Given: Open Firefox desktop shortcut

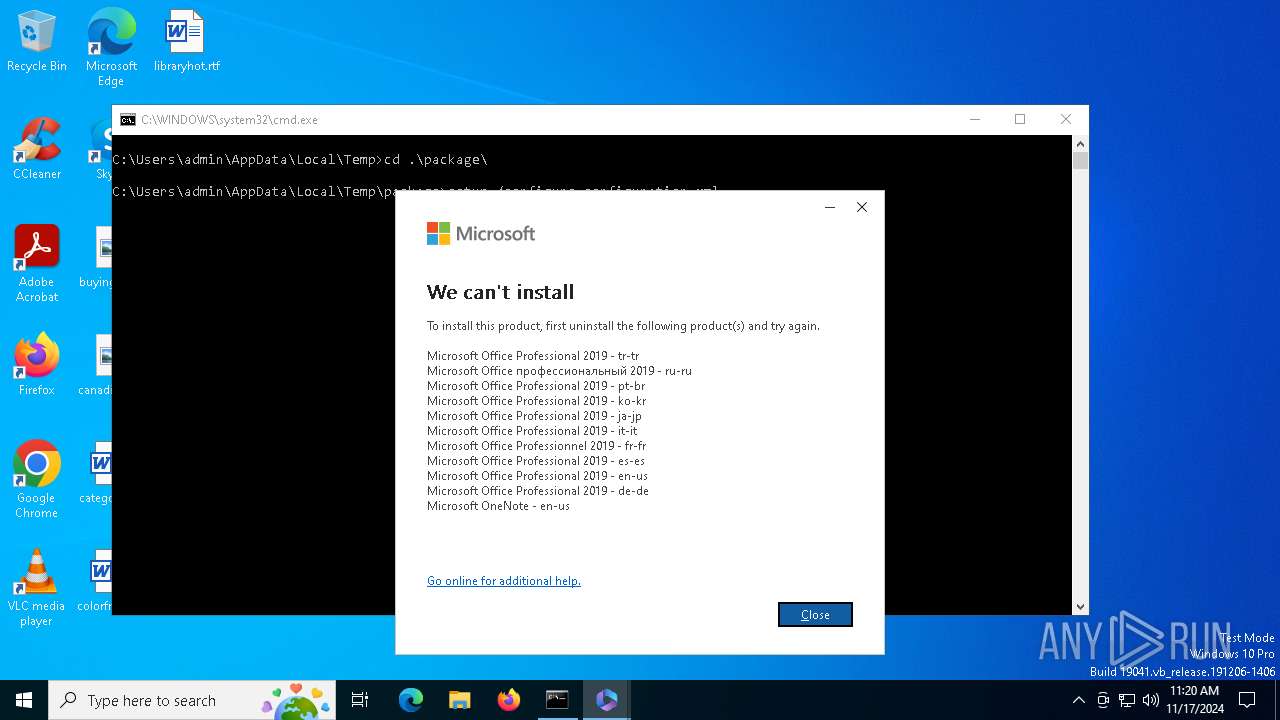Looking at the screenshot, I should (37, 365).
